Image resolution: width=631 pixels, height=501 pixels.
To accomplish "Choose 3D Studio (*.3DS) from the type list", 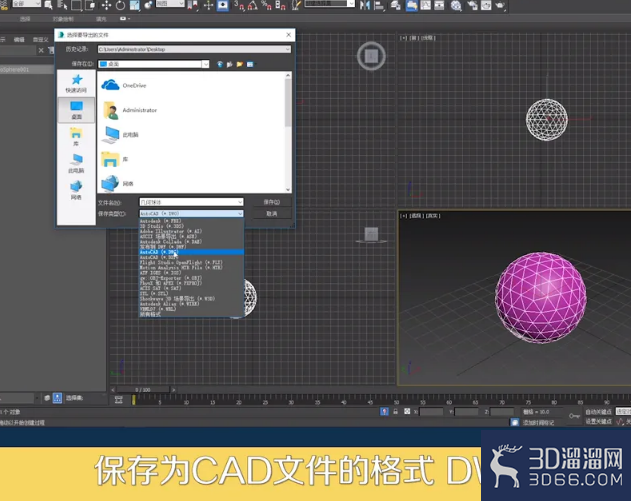I will [x=191, y=226].
